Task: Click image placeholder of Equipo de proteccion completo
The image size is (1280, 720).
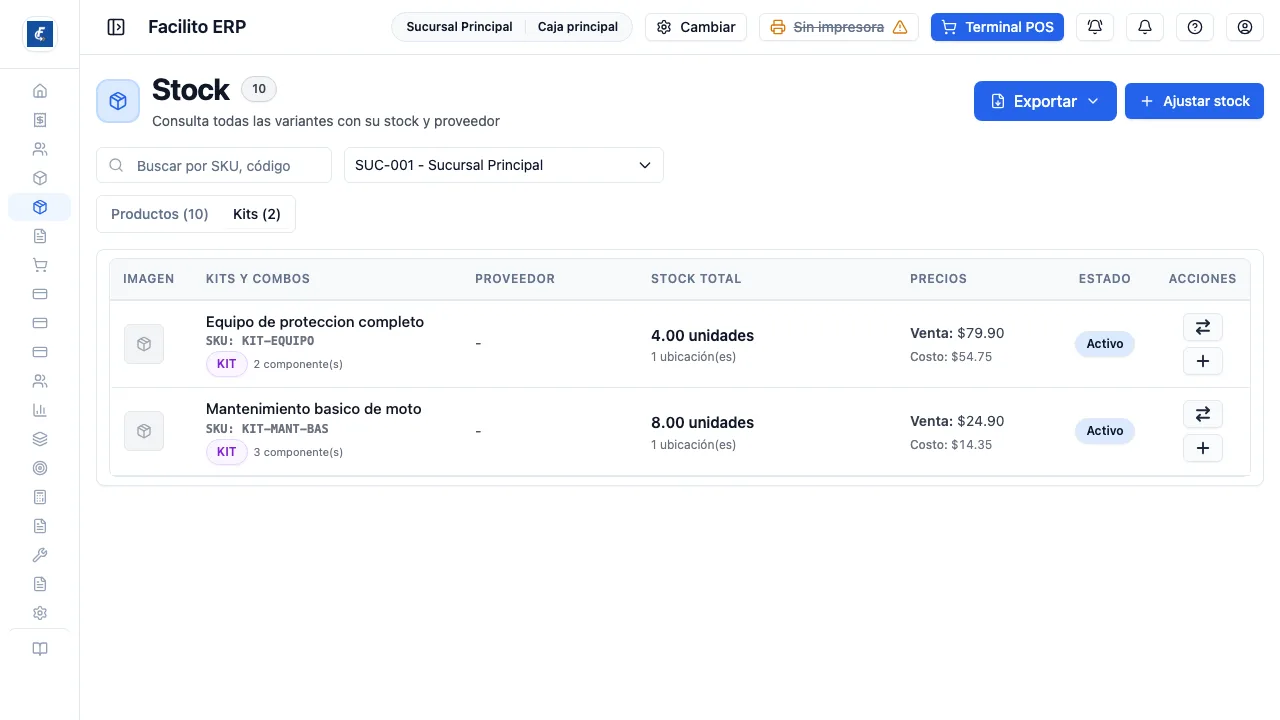Action: click(x=144, y=344)
